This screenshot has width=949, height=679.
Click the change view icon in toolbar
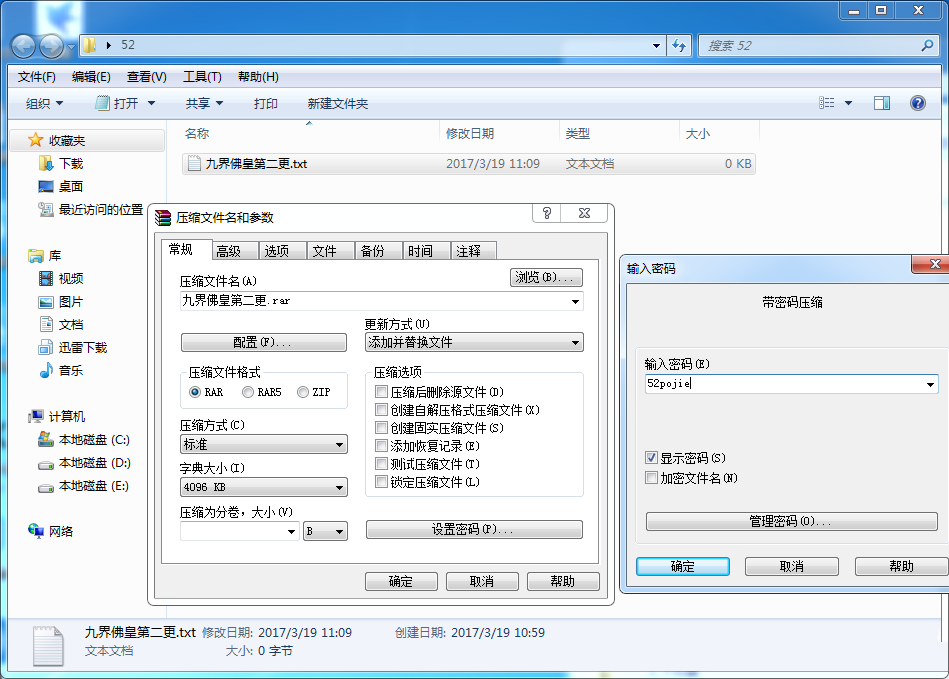pyautogui.click(x=827, y=103)
